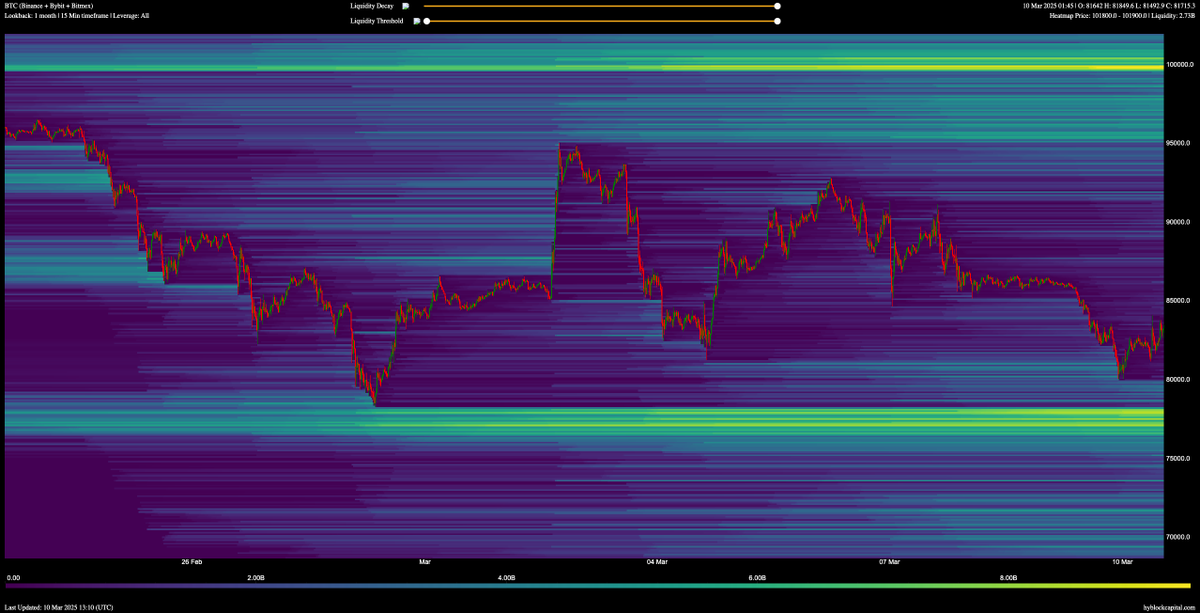Click the 6.00B color scale label
The height and width of the screenshot is (613, 1200).
758,578
